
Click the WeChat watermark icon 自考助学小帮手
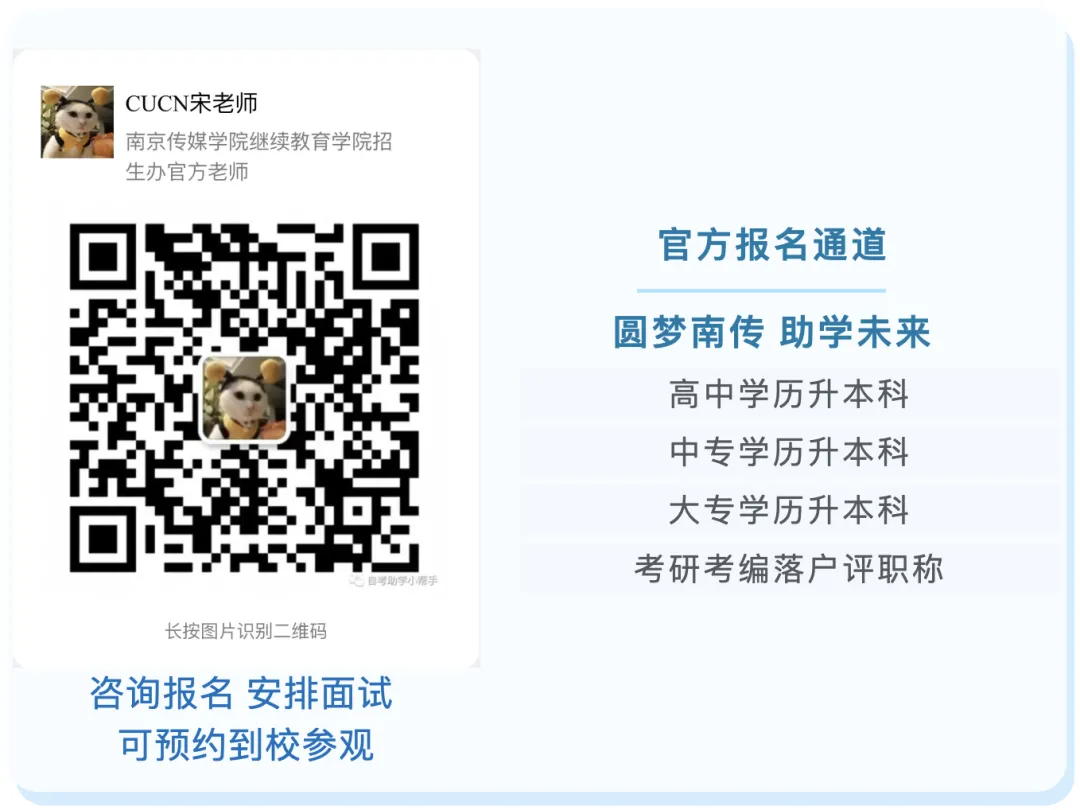(x=356, y=581)
